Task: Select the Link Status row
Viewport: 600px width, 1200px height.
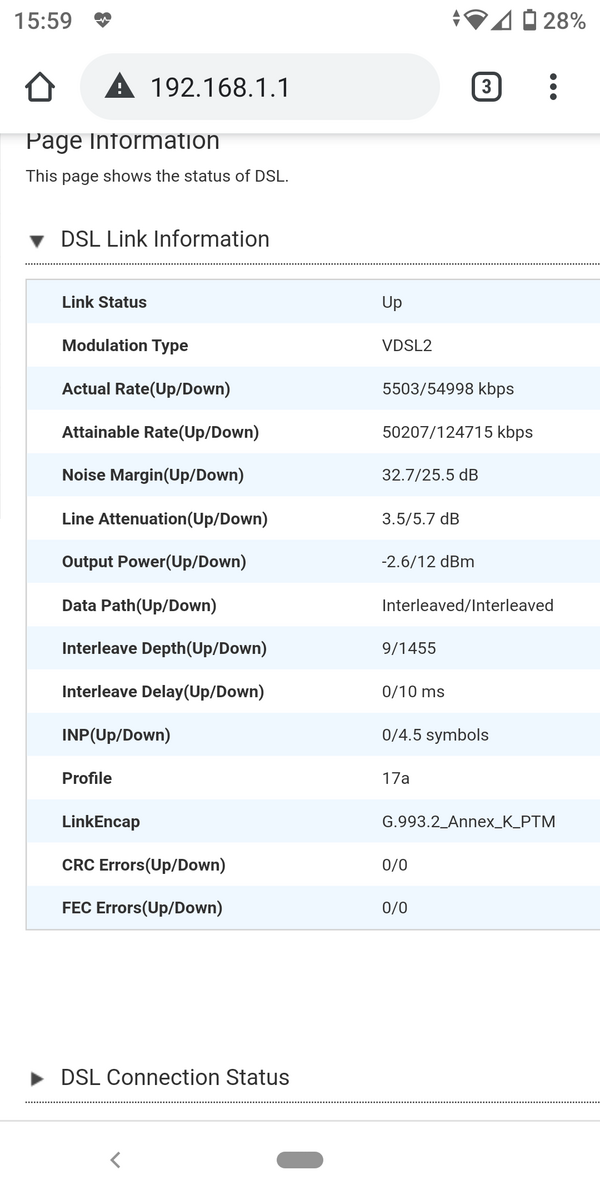Action: click(313, 302)
